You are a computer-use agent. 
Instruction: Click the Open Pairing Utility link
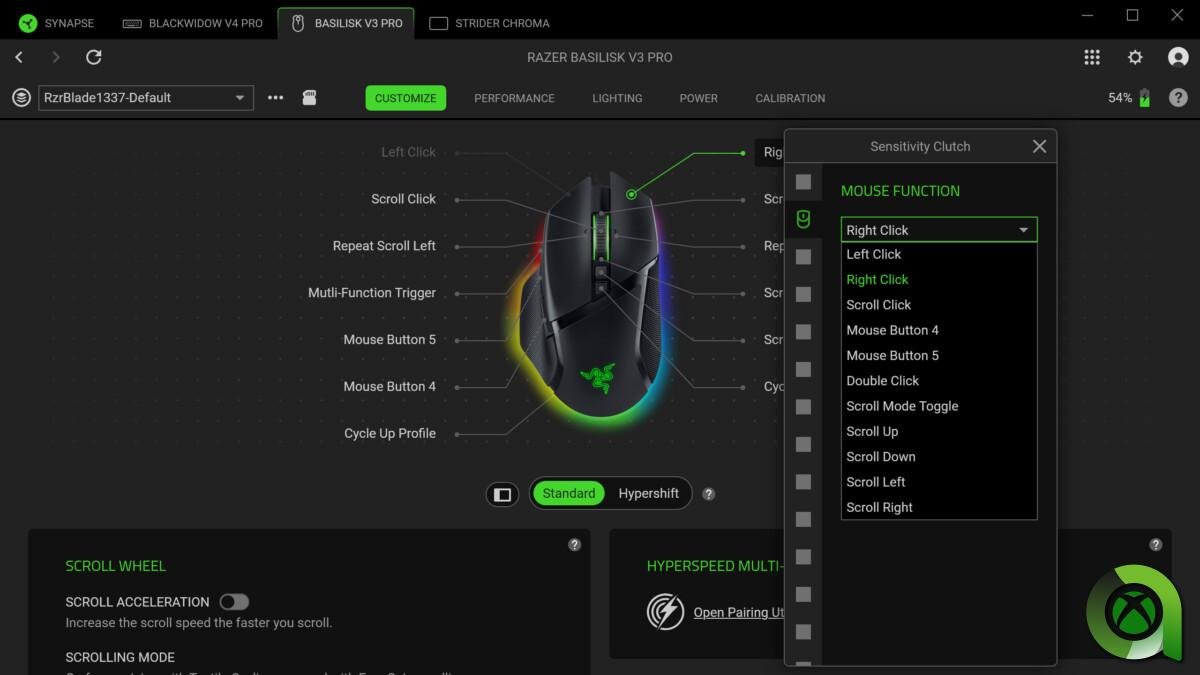click(740, 612)
